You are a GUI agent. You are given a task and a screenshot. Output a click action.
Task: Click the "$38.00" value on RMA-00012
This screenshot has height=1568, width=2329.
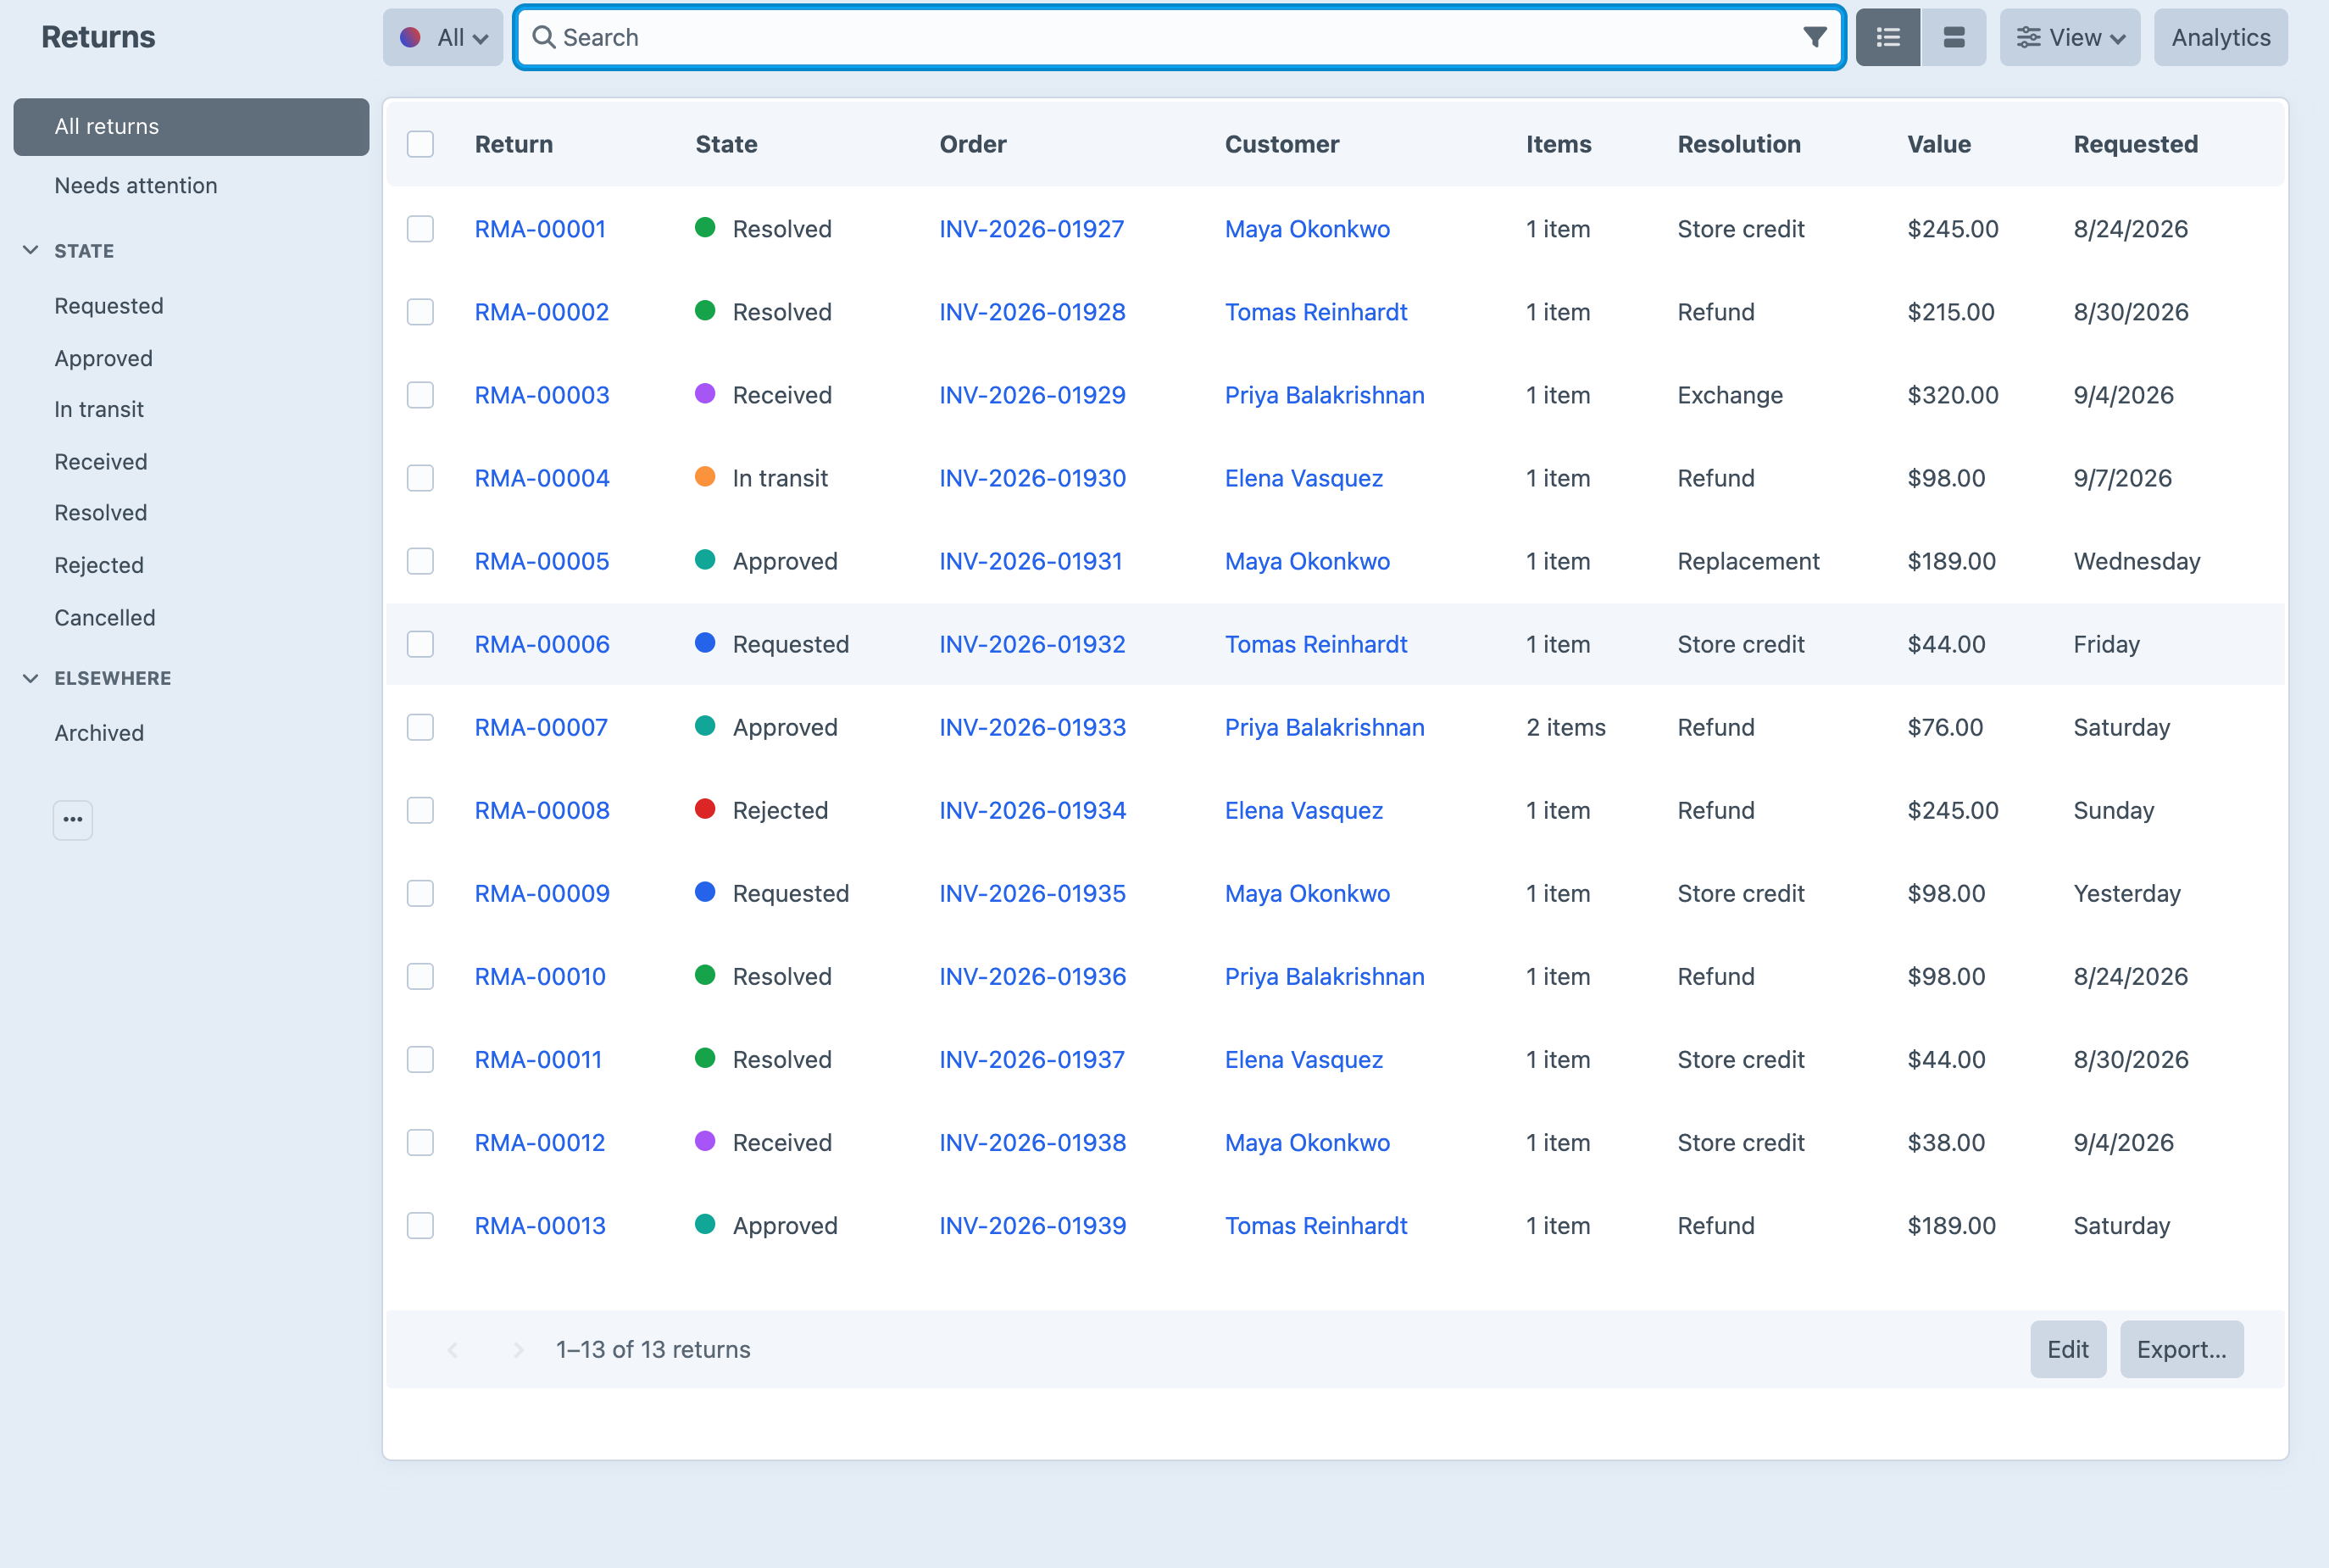click(x=1946, y=1142)
